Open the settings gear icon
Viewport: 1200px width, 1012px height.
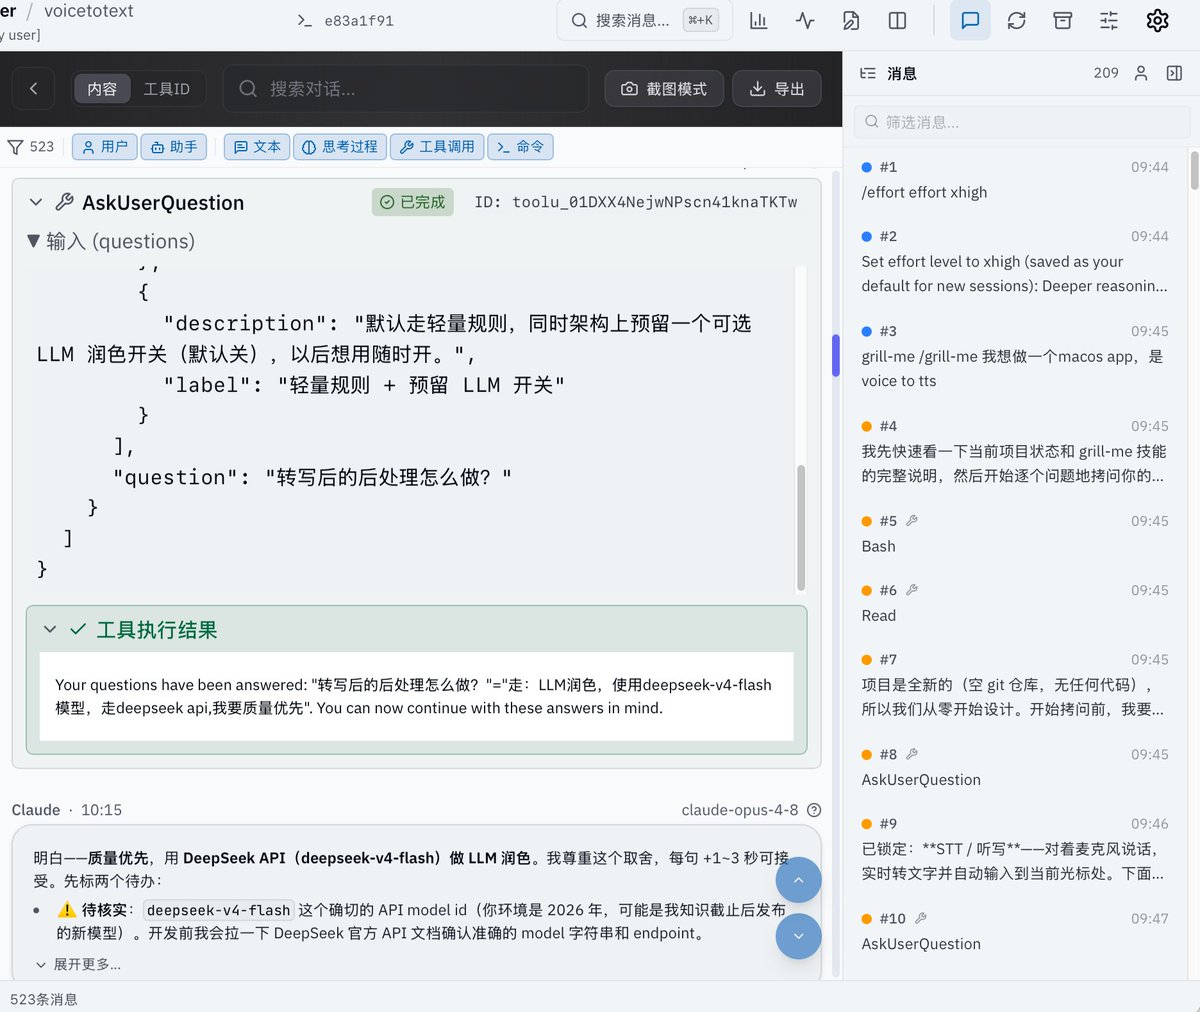(1157, 20)
